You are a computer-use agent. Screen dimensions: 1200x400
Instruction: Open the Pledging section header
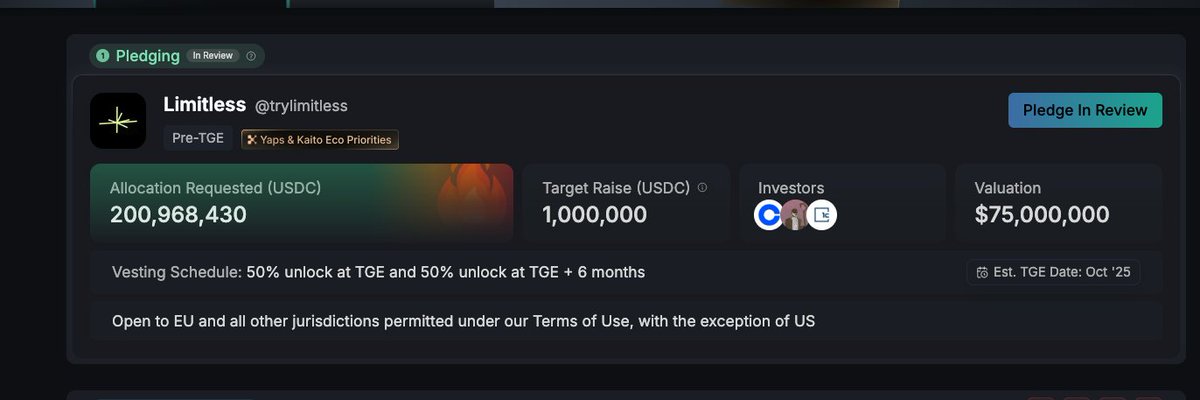(x=147, y=56)
